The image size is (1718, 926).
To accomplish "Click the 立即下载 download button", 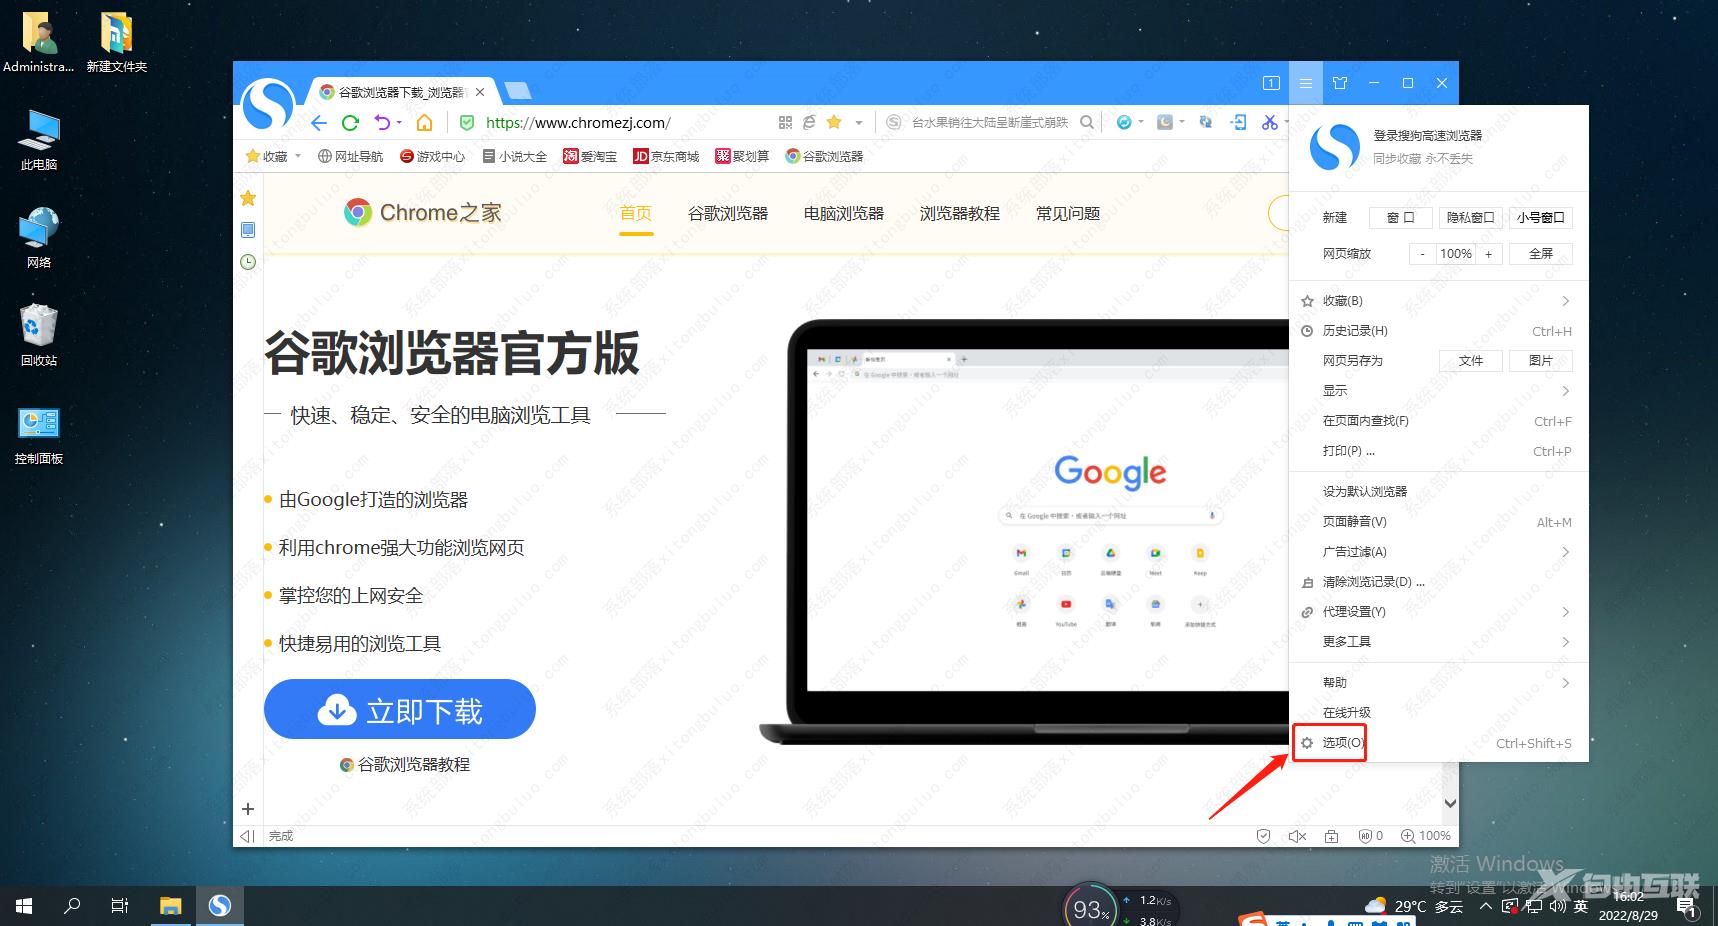I will click(400, 710).
